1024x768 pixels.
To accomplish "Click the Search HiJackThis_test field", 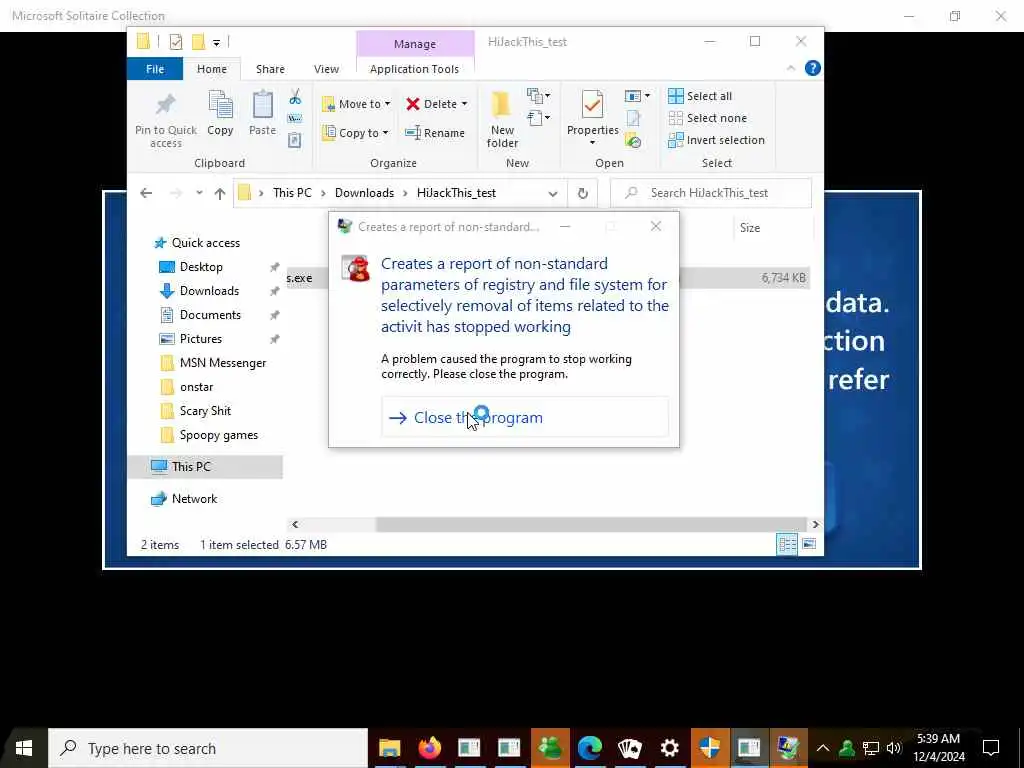I will click(x=711, y=193).
